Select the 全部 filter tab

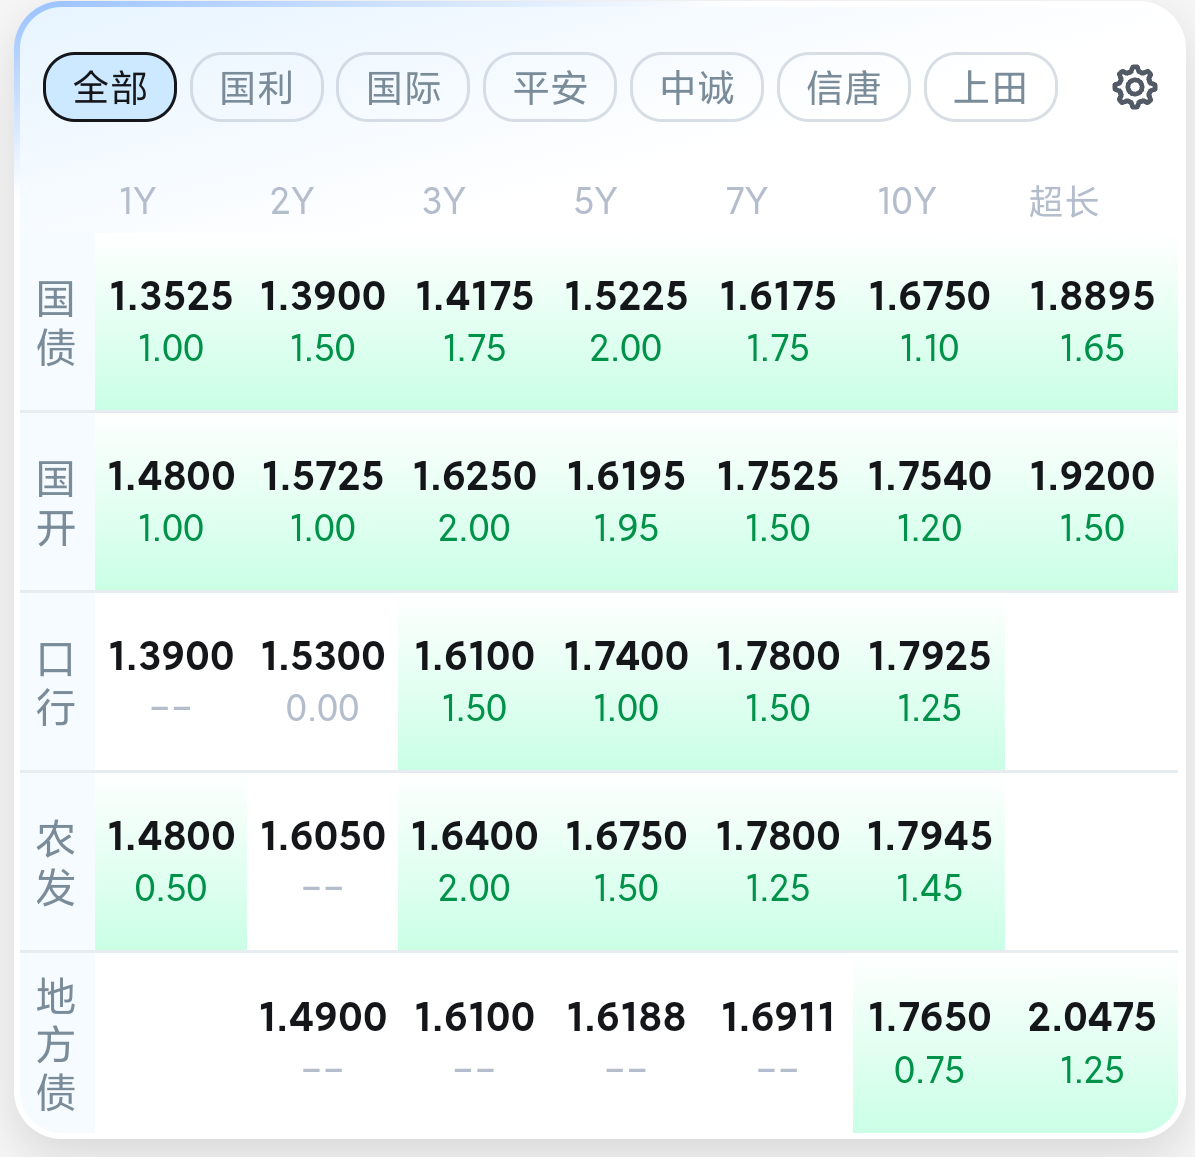click(110, 87)
